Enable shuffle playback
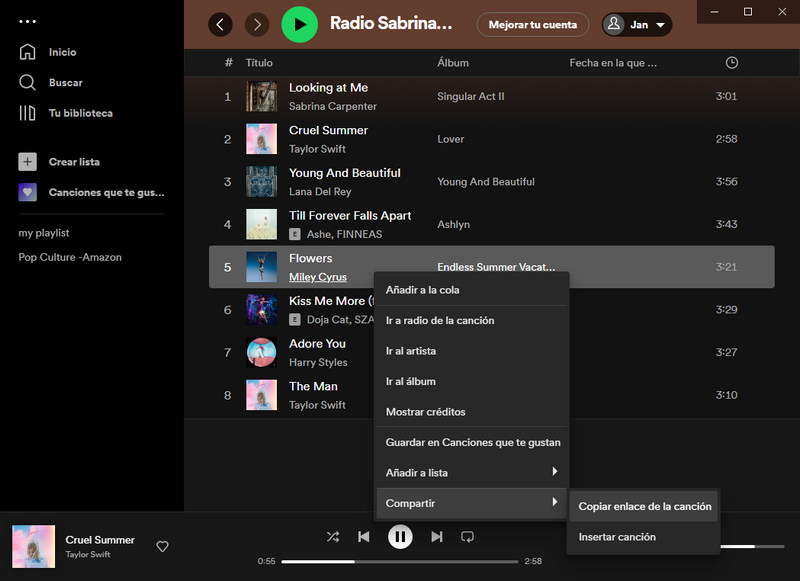Screen dimensions: 800x581 [333, 537]
